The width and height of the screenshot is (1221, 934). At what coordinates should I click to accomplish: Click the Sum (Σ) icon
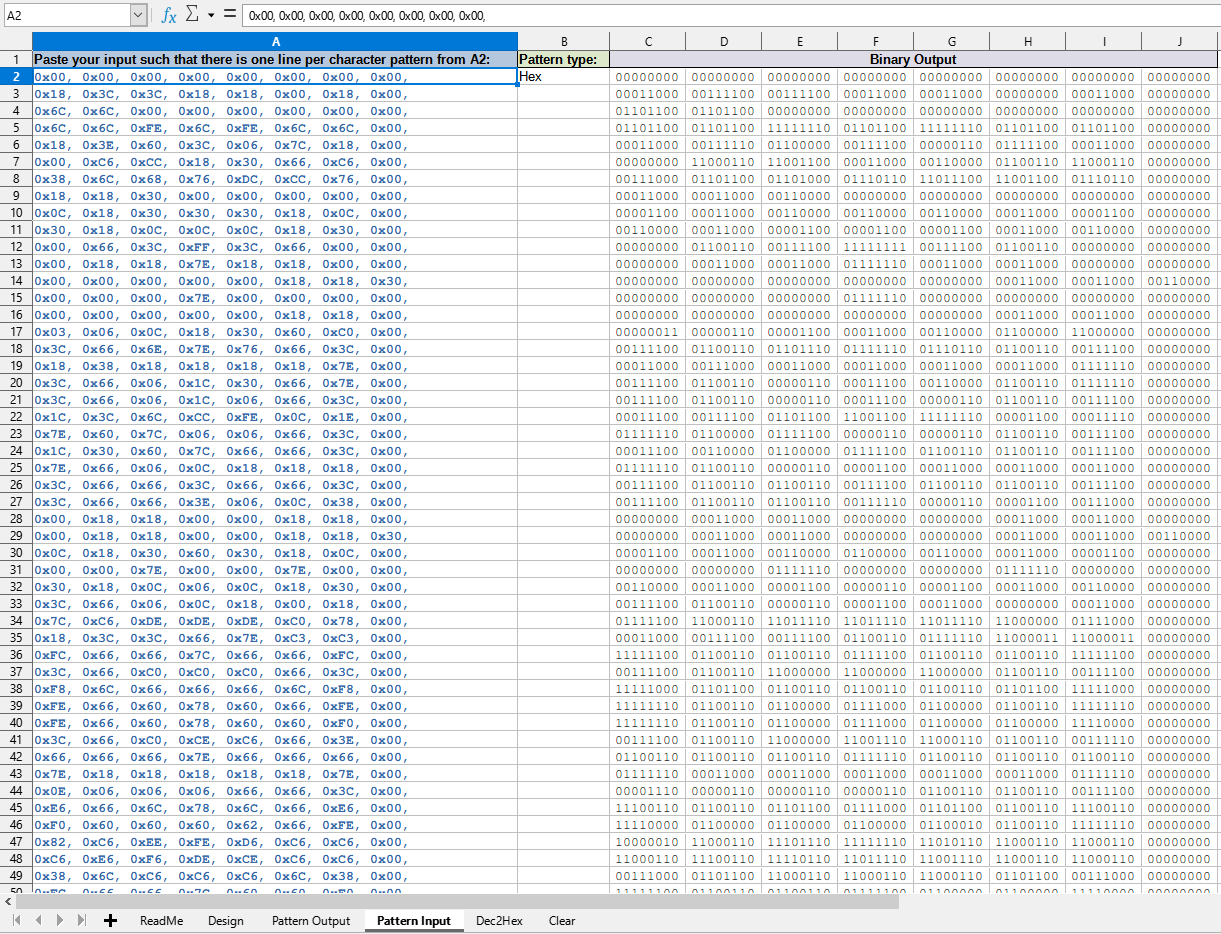click(192, 15)
